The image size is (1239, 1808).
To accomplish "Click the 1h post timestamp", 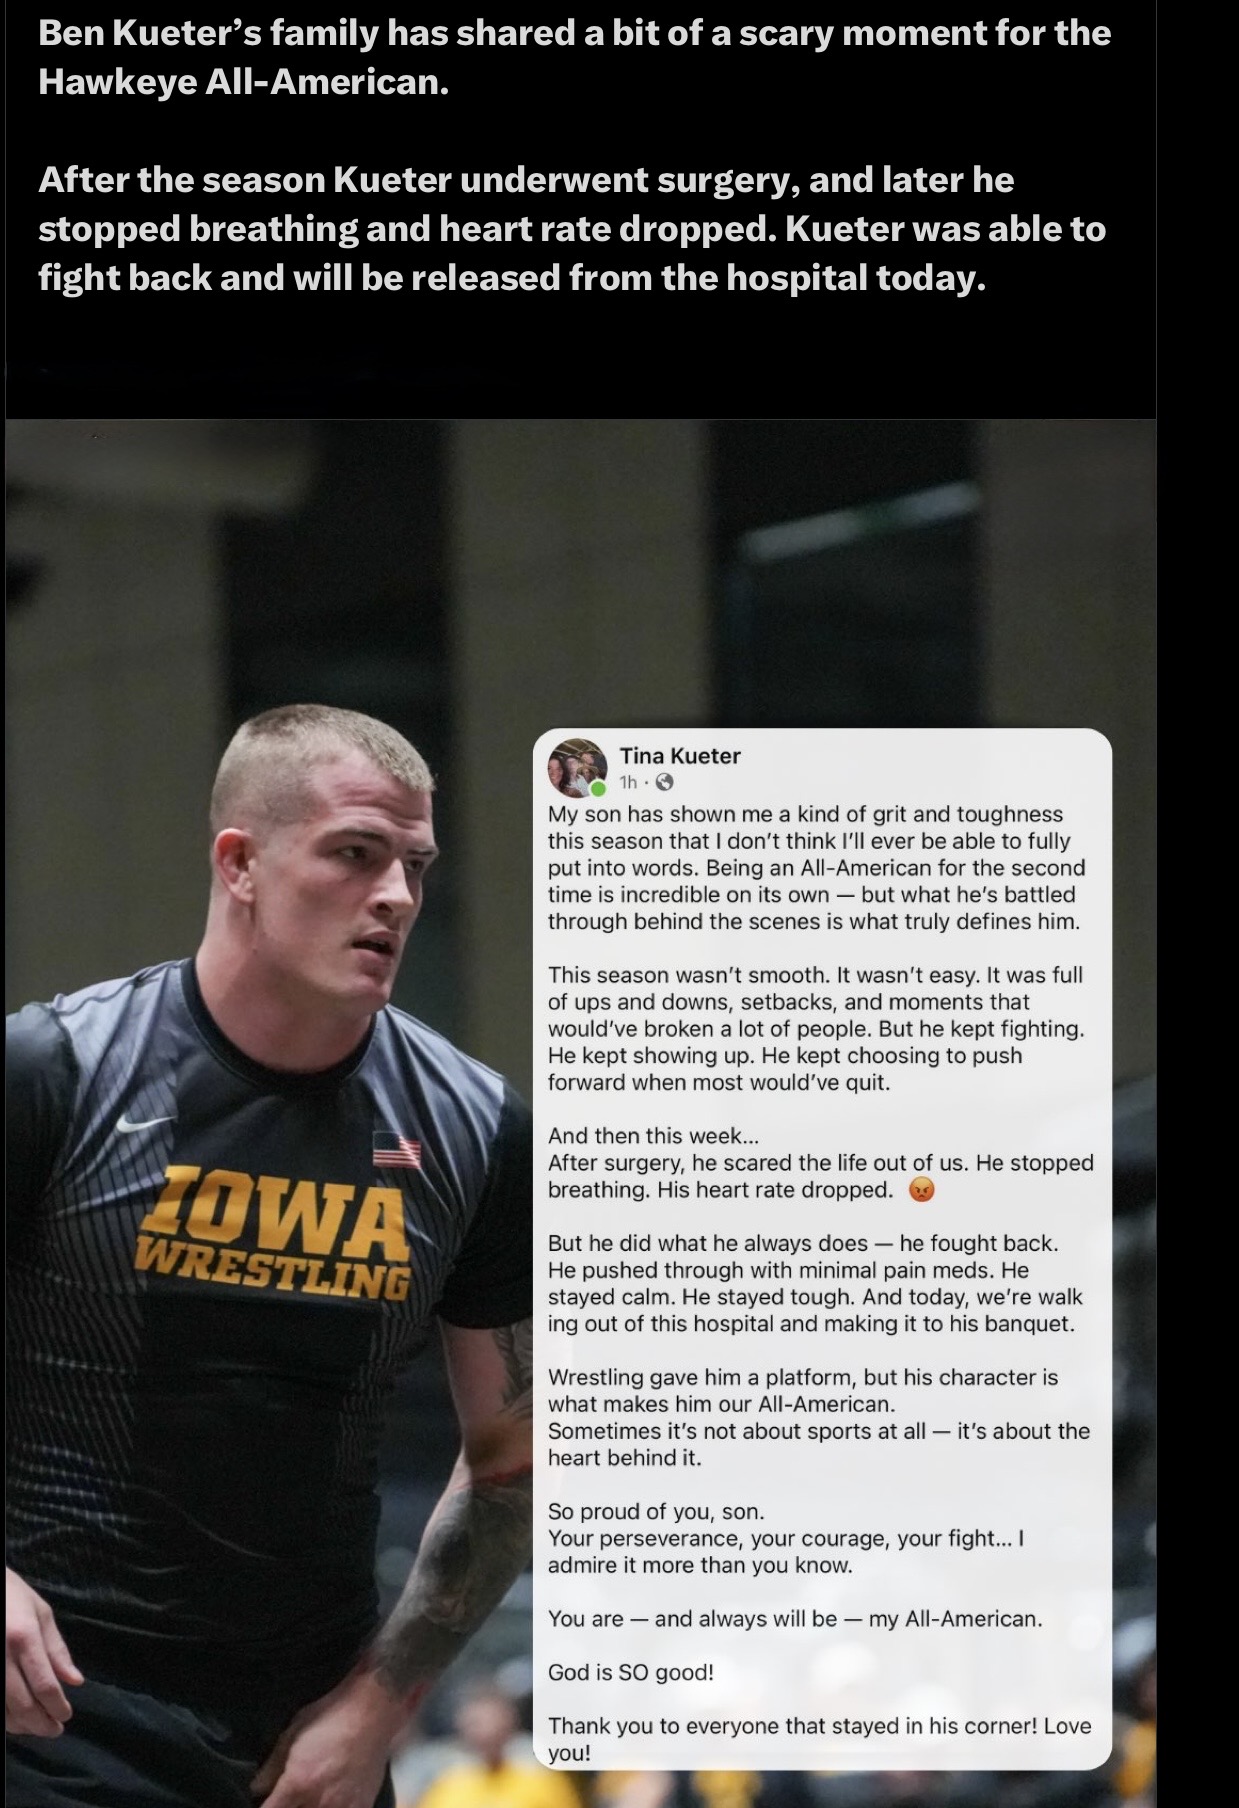I will tap(628, 782).
